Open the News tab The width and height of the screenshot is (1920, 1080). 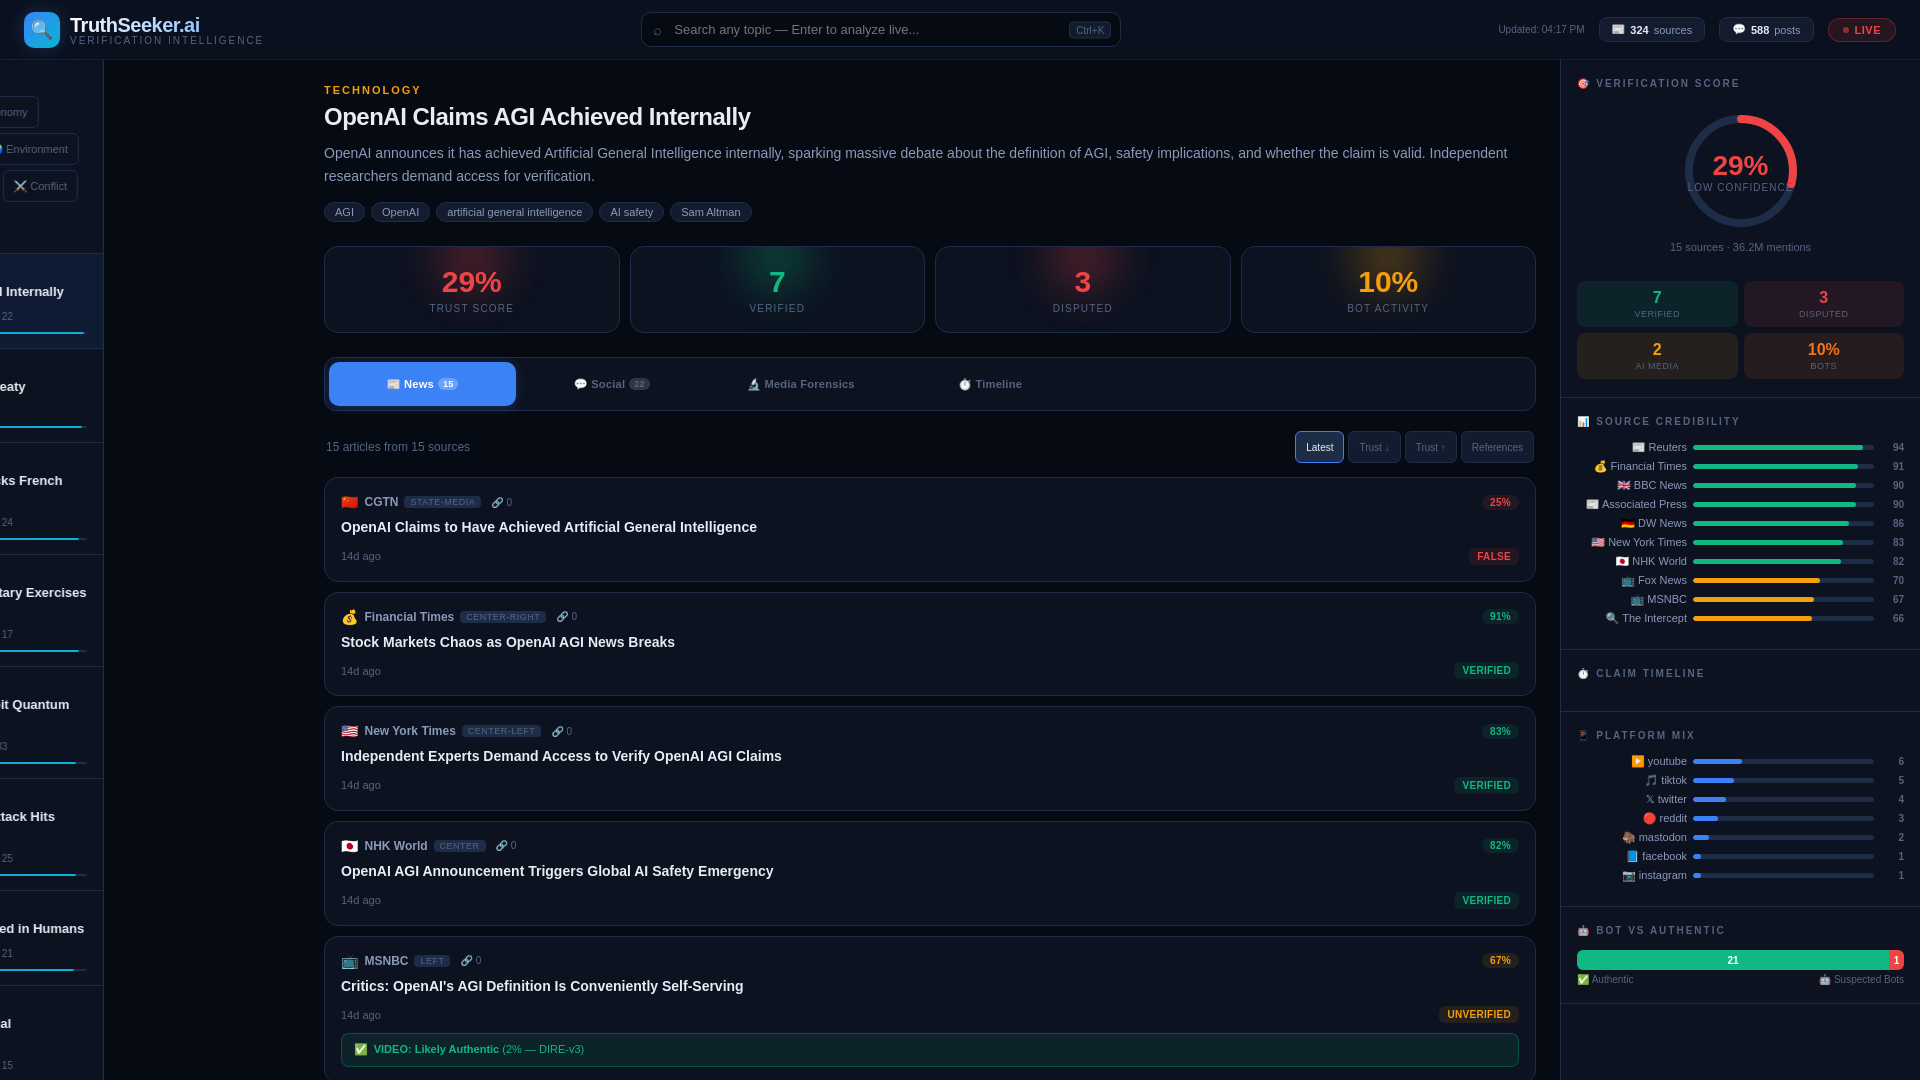422,384
